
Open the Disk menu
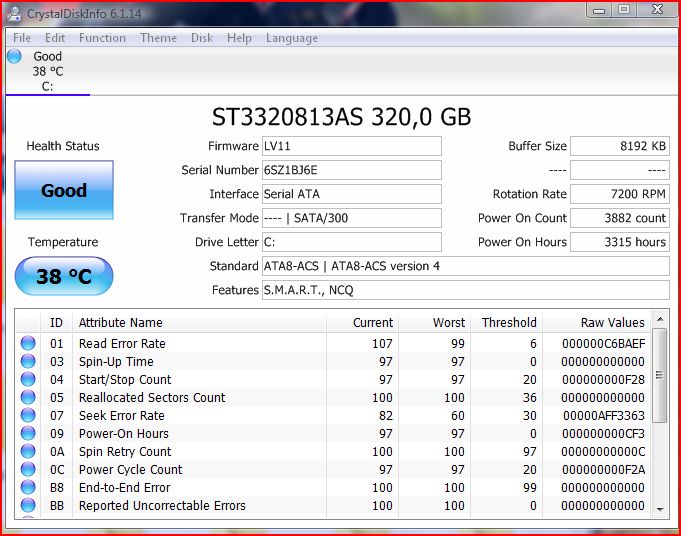[202, 38]
